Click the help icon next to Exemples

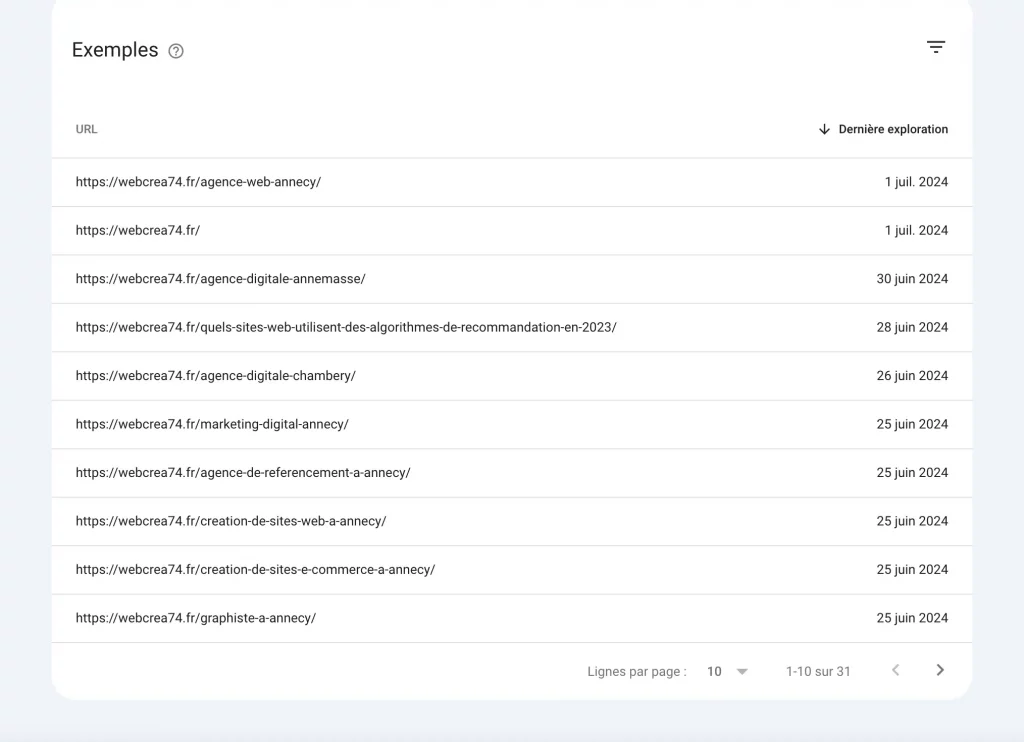[176, 51]
